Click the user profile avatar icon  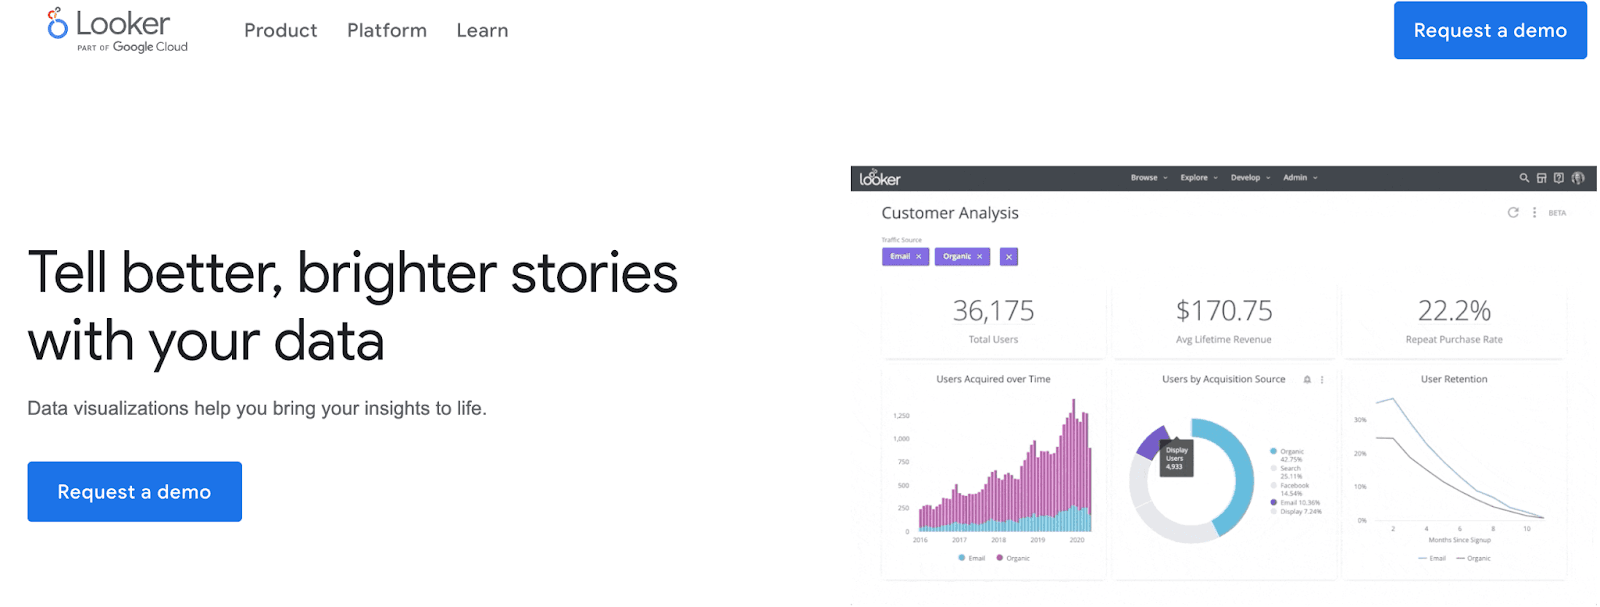click(x=1578, y=178)
